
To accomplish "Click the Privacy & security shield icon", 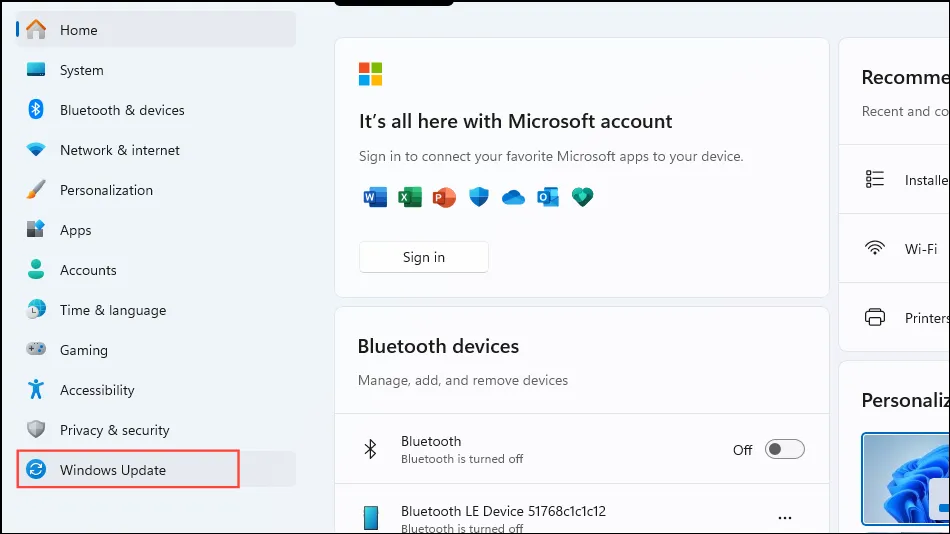I will (36, 429).
